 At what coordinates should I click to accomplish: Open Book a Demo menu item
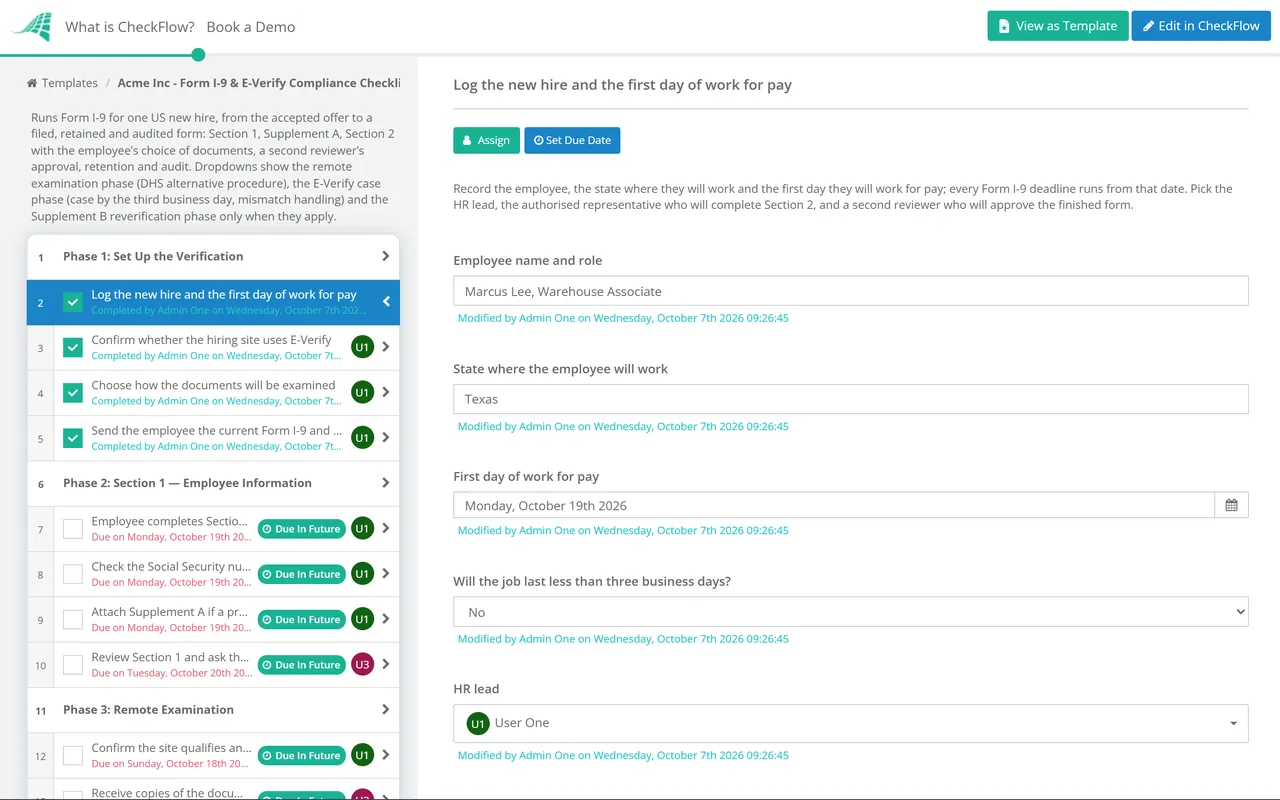pyautogui.click(x=251, y=27)
